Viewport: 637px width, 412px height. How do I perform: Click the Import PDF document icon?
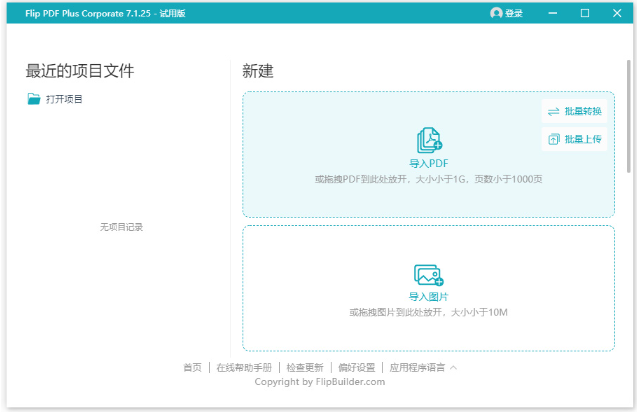click(429, 141)
